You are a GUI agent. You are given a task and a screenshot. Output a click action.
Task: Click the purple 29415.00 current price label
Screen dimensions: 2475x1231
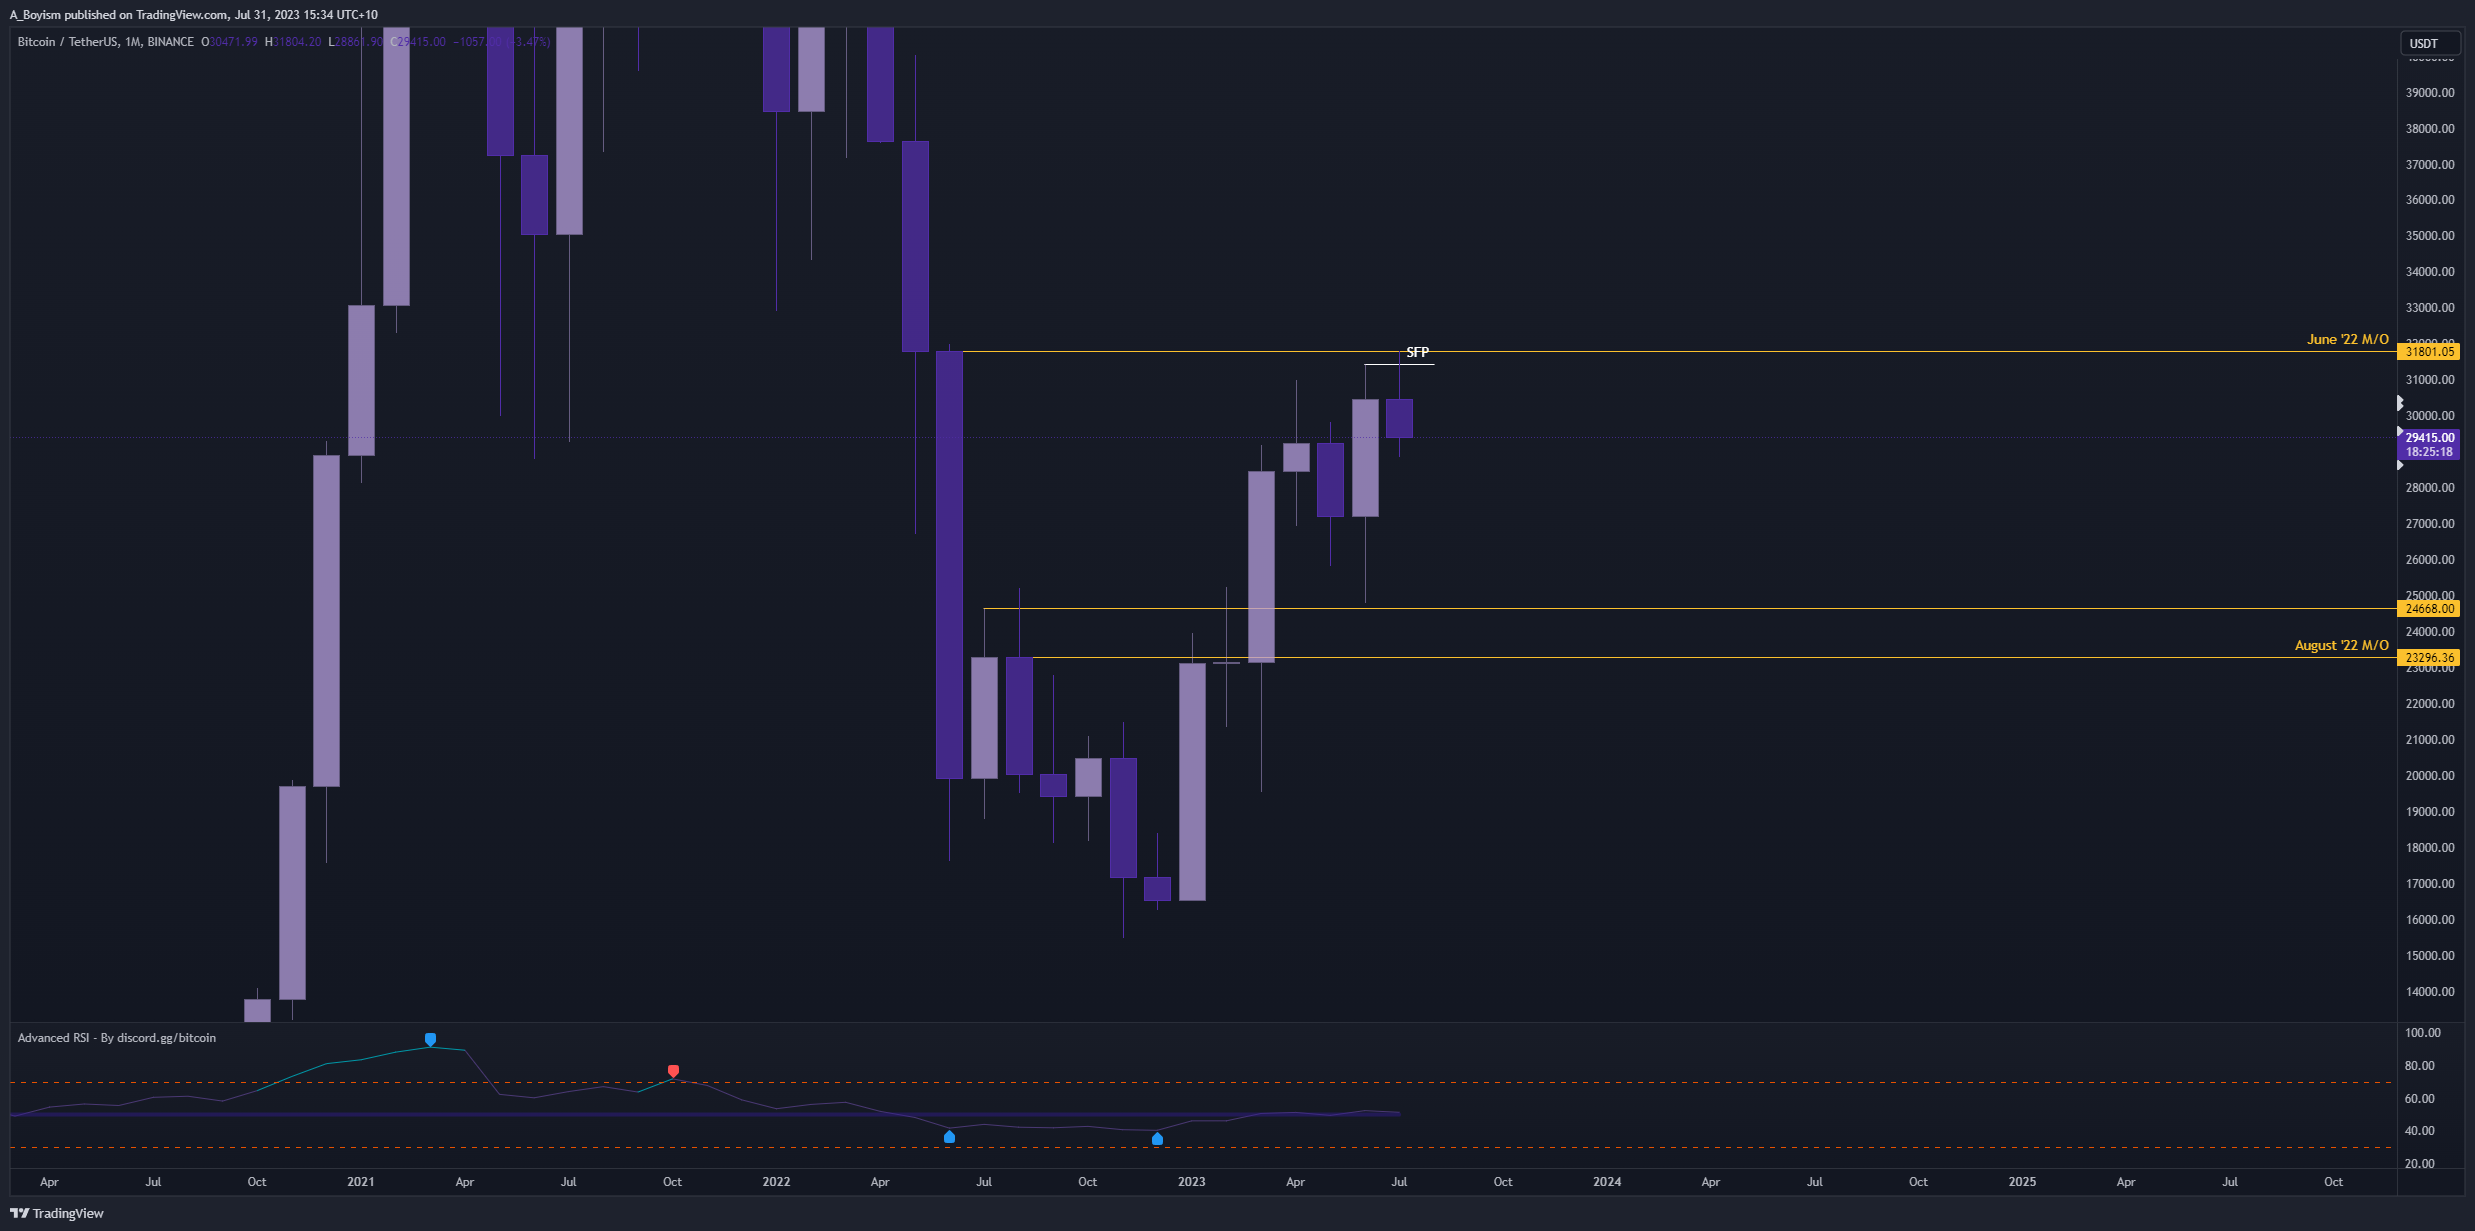[2429, 438]
